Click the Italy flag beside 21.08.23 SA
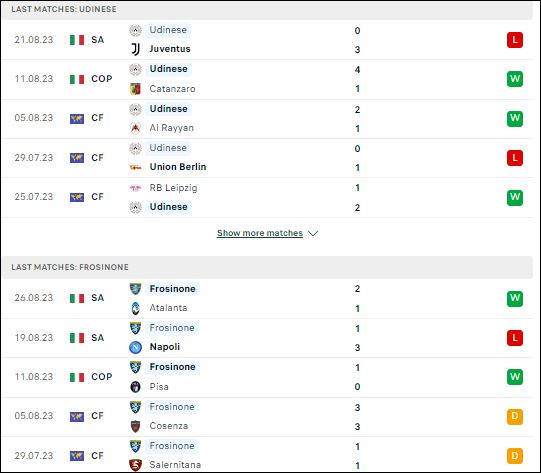541x473 pixels. point(77,40)
